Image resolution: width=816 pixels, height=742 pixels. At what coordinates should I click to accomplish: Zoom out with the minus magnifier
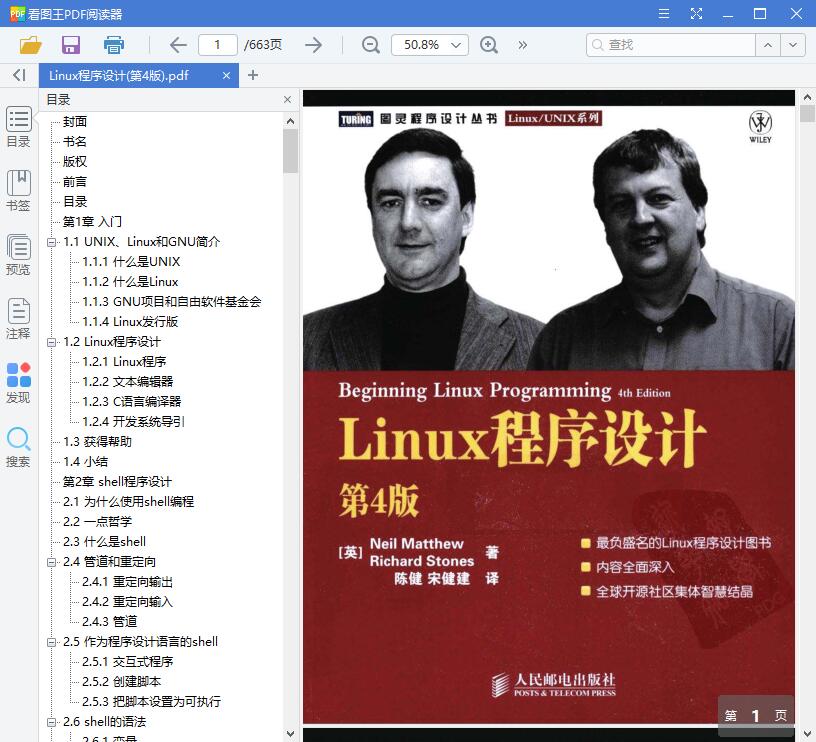(x=371, y=45)
